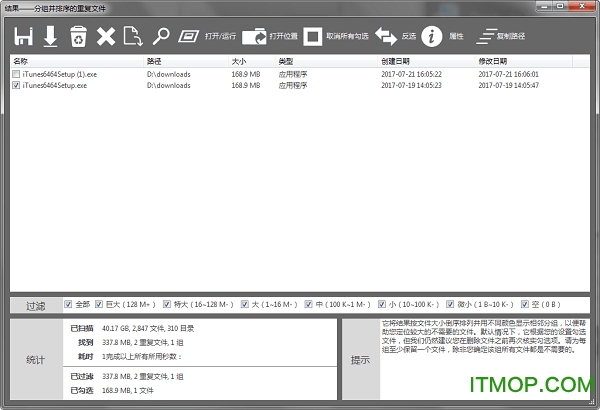Toggle the 中 (100 K~1 M-) filter checkbox
Viewport: 600px width, 410px height.
point(308,304)
